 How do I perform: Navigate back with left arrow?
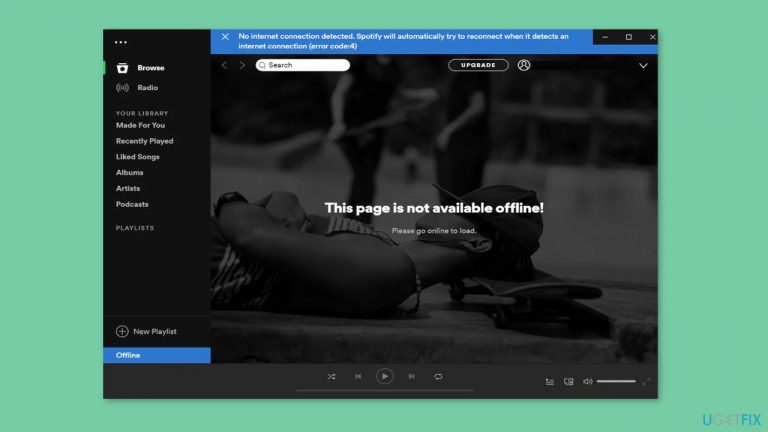click(x=224, y=65)
